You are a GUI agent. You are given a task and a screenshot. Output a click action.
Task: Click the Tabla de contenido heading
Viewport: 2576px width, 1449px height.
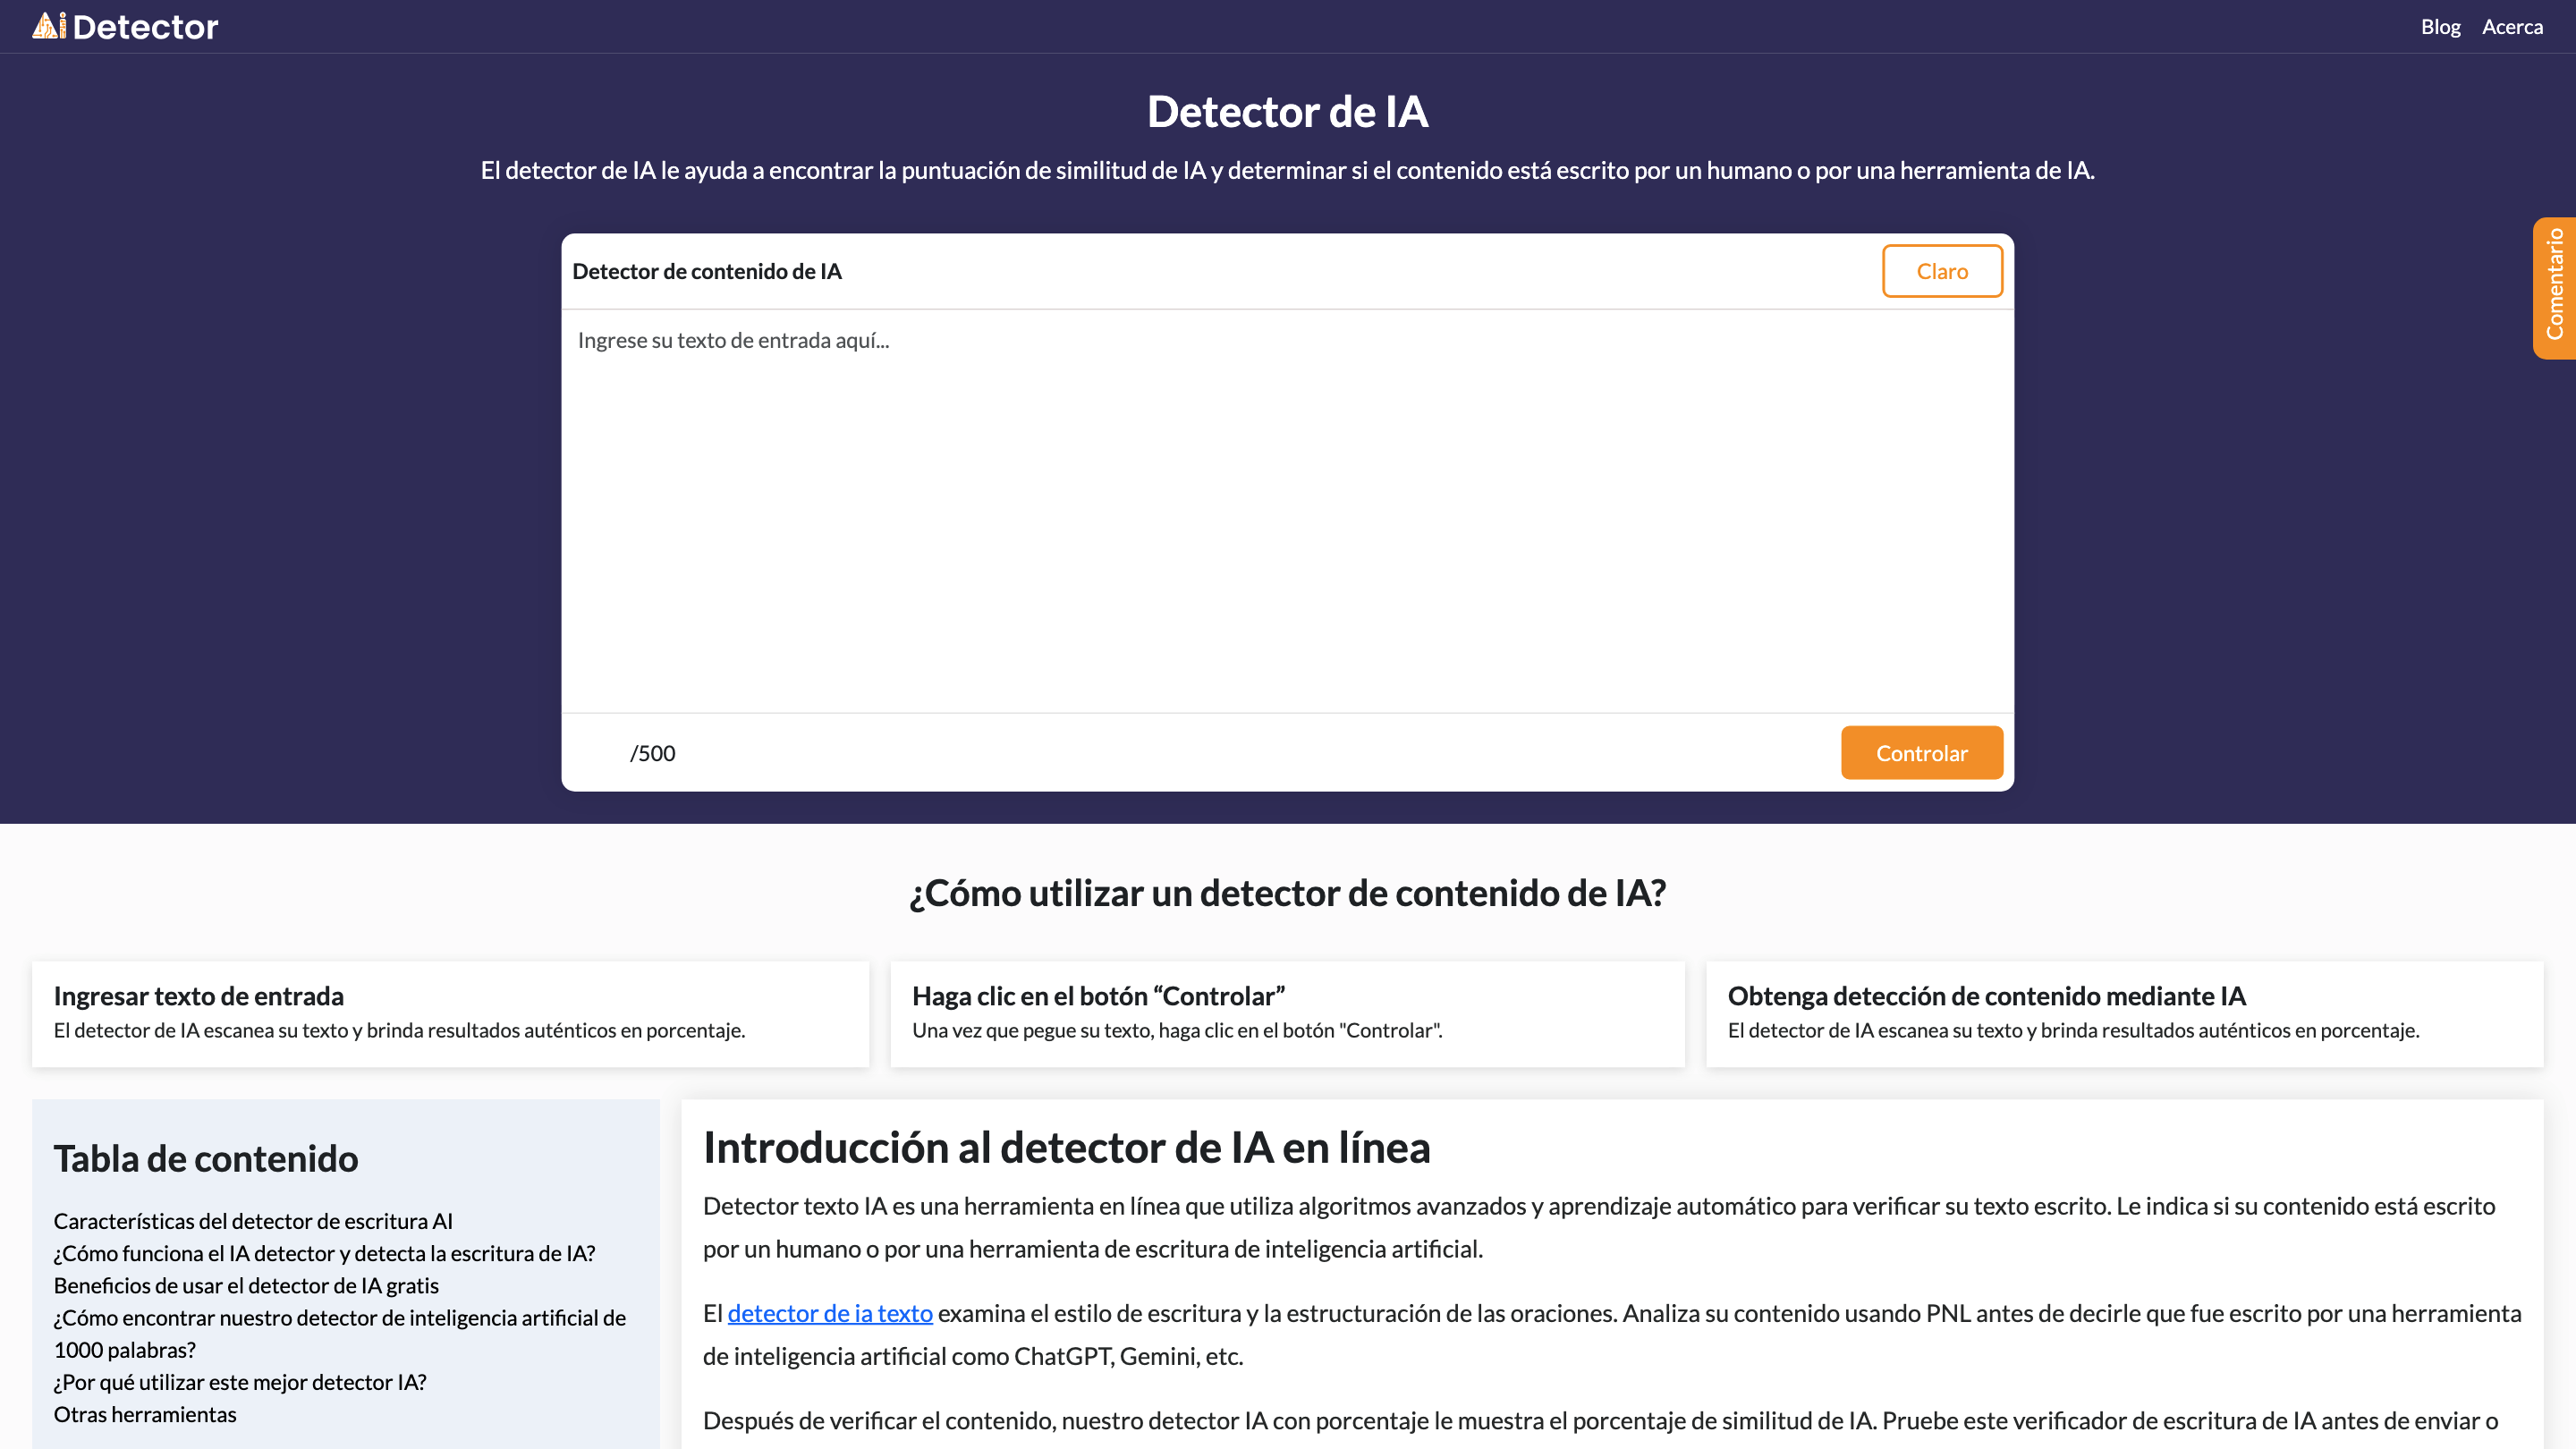(205, 1158)
